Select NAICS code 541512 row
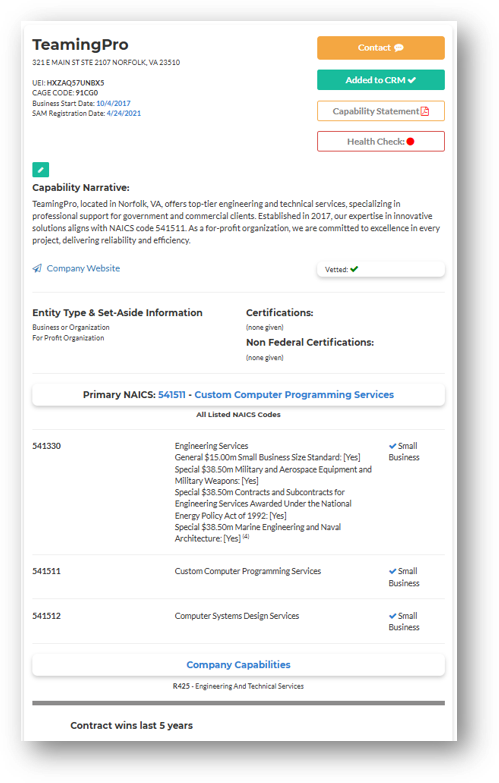Image resolution: width=499 pixels, height=783 pixels. (238, 621)
